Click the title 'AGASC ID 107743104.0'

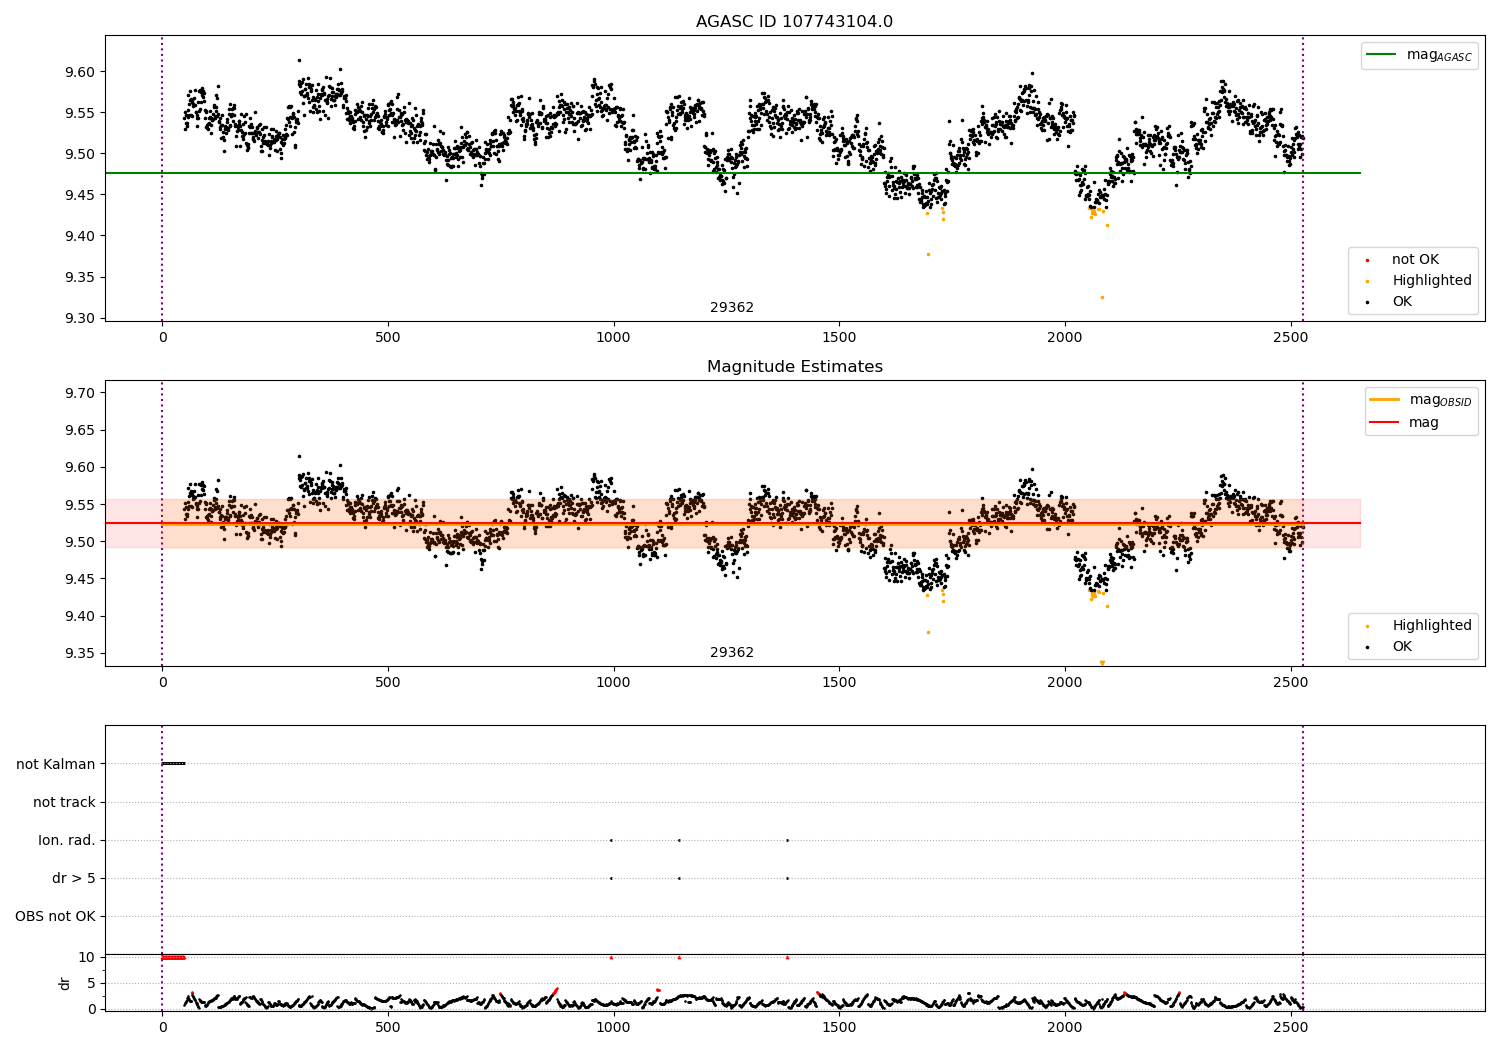tap(794, 22)
